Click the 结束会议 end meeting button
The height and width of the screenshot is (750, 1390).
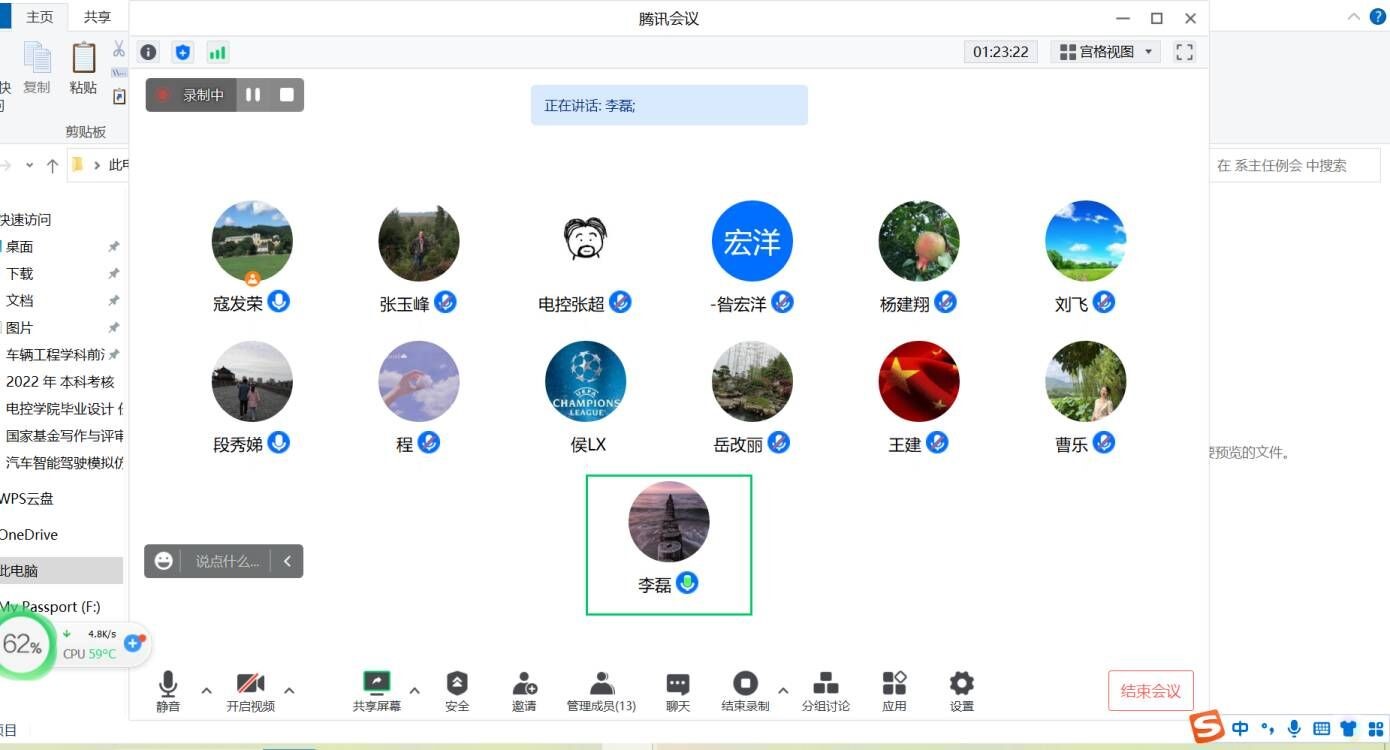click(x=1150, y=691)
